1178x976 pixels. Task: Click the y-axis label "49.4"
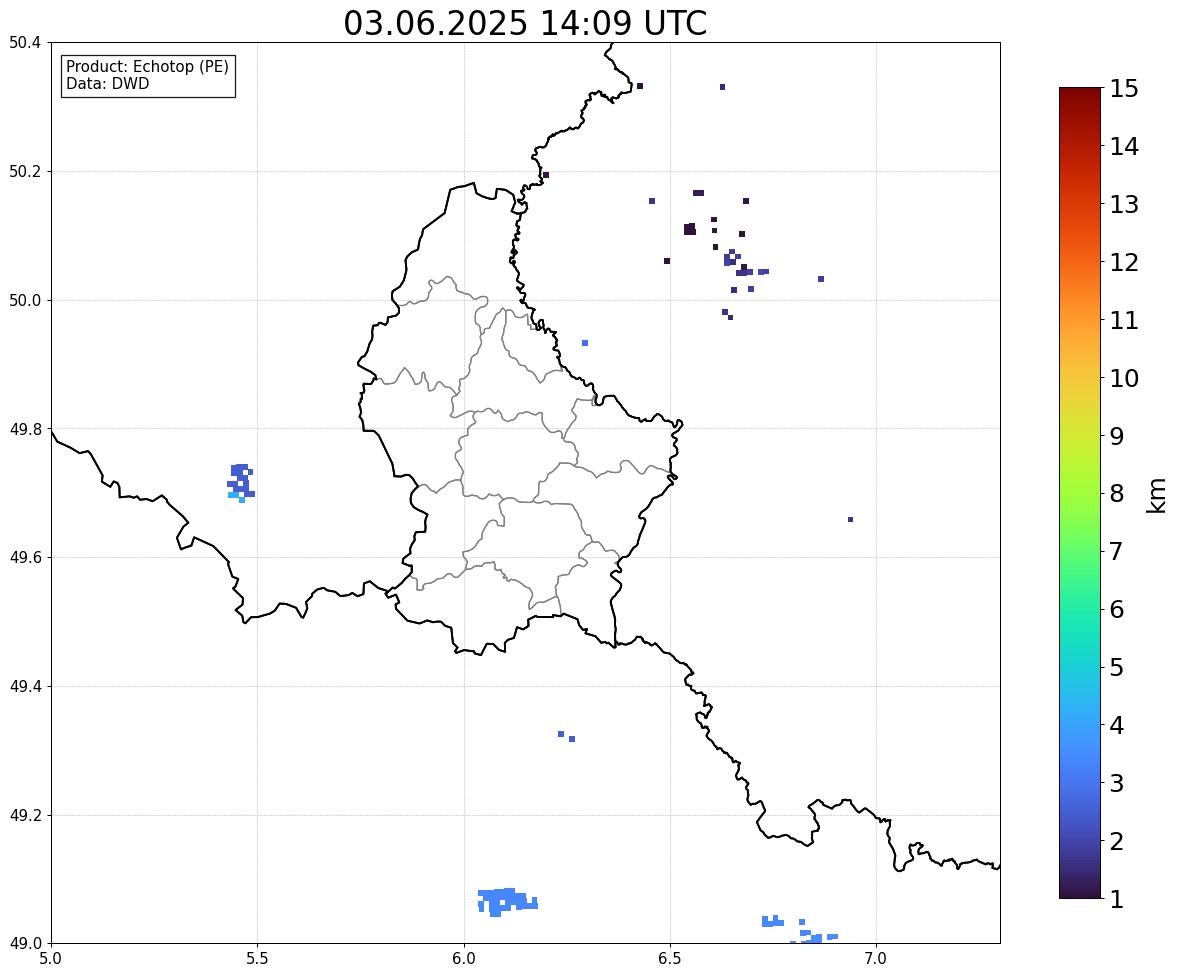coord(24,686)
